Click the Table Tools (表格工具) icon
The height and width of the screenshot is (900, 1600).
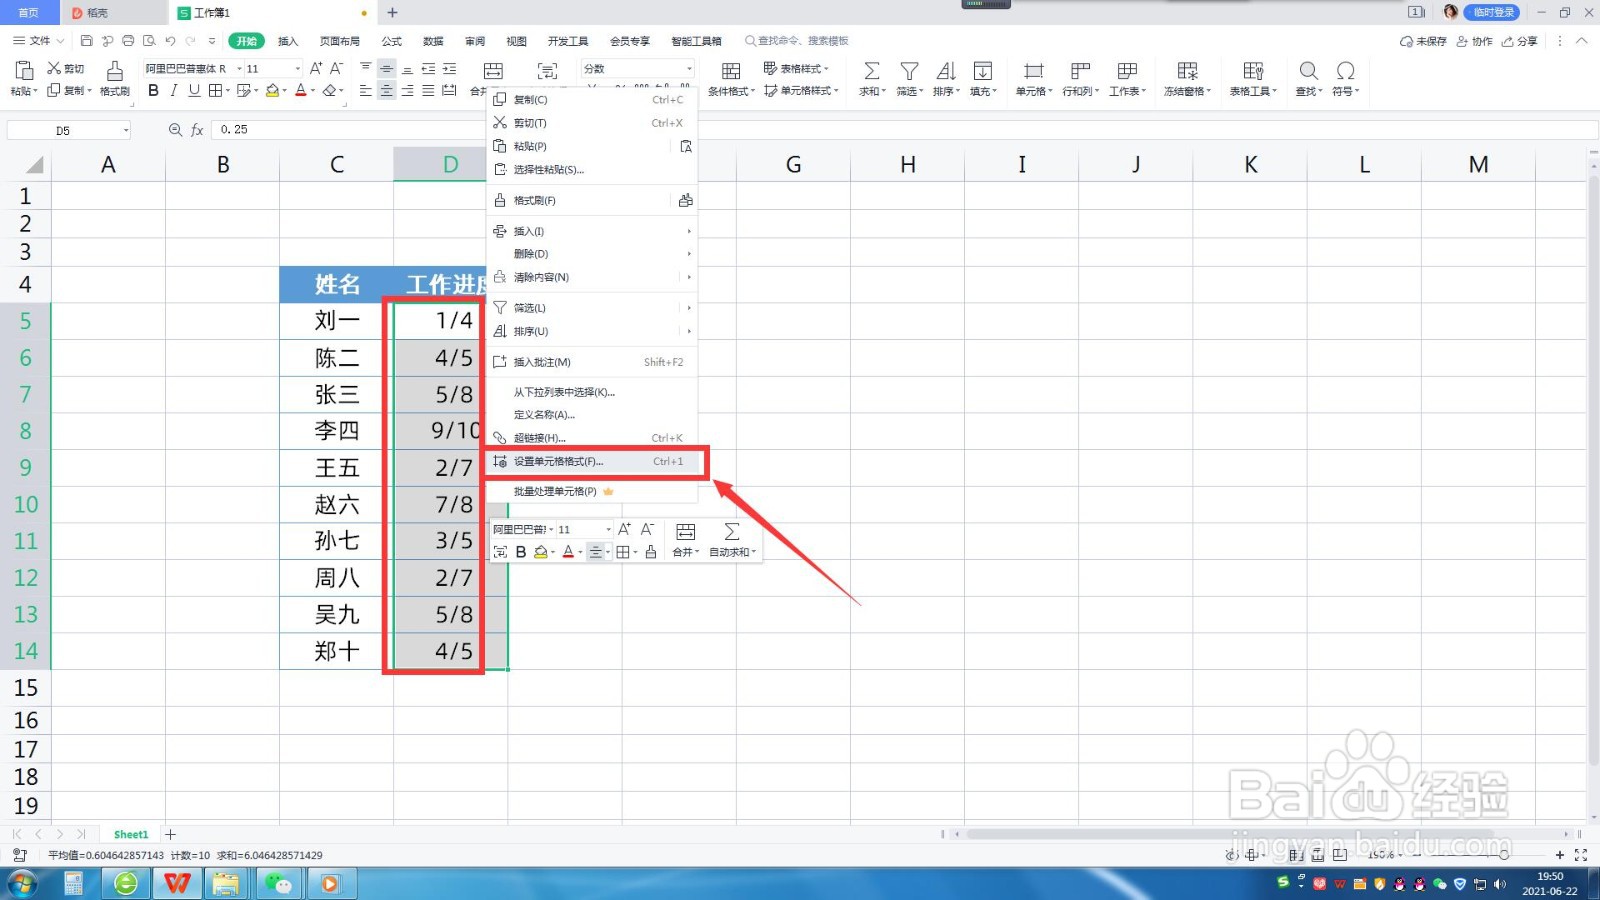tap(1253, 71)
